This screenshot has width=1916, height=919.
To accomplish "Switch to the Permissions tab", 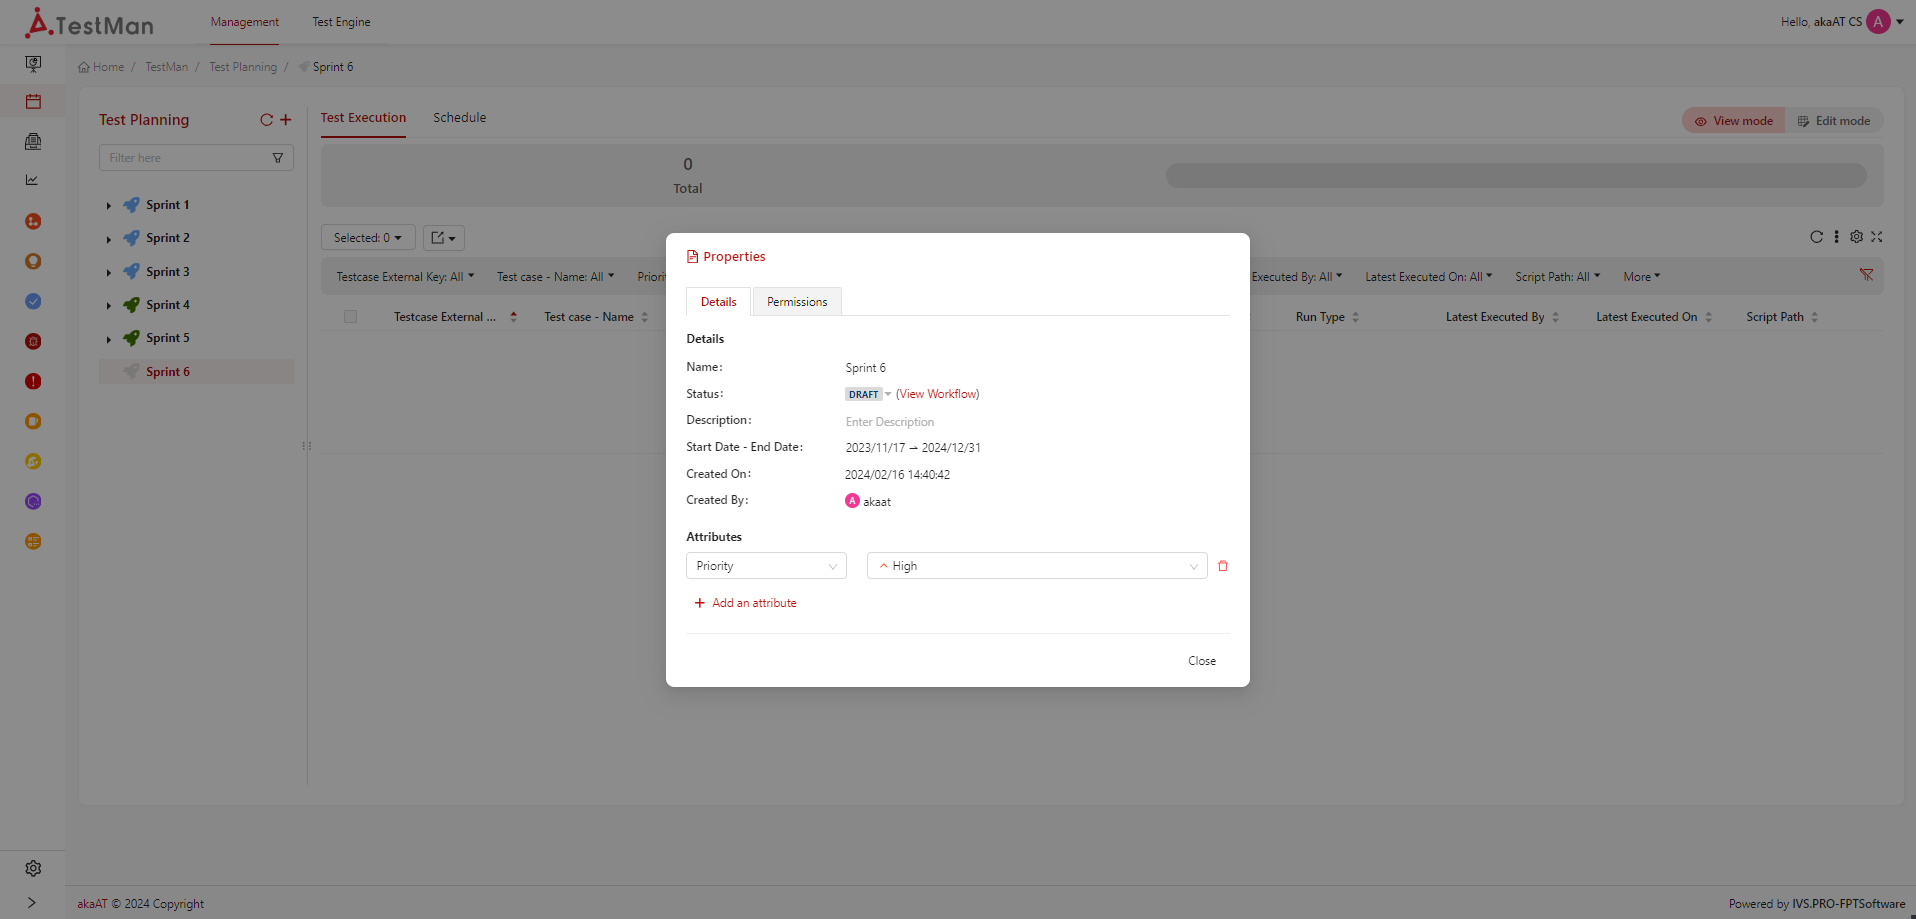I will pyautogui.click(x=797, y=302).
